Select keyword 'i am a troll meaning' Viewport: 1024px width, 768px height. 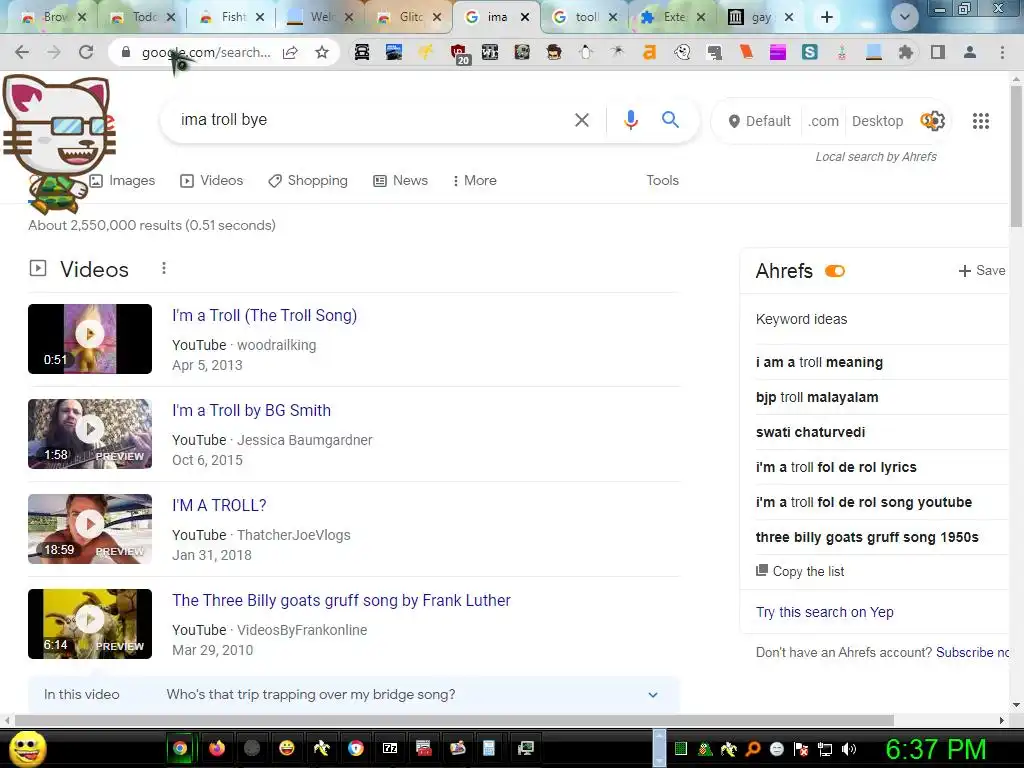coord(819,362)
